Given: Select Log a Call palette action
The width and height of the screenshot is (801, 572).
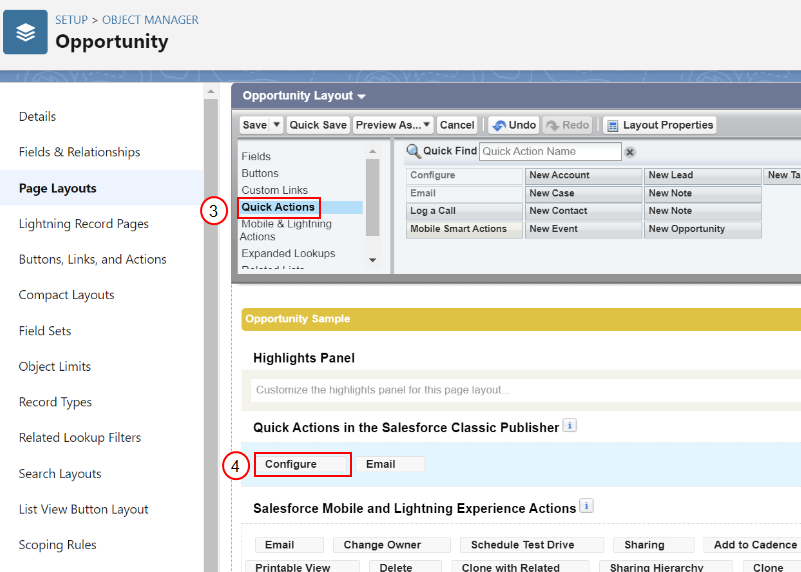Looking at the screenshot, I should [464, 211].
